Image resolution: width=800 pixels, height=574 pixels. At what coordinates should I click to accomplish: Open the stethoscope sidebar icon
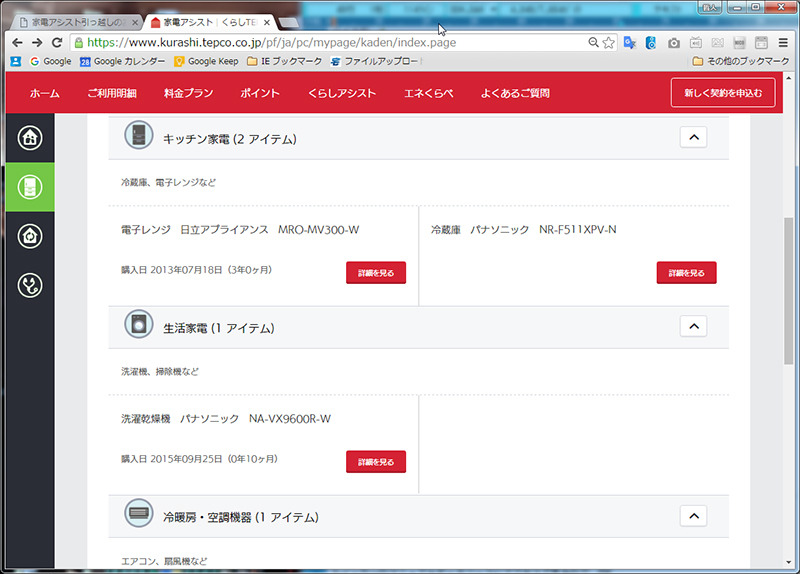click(x=30, y=285)
